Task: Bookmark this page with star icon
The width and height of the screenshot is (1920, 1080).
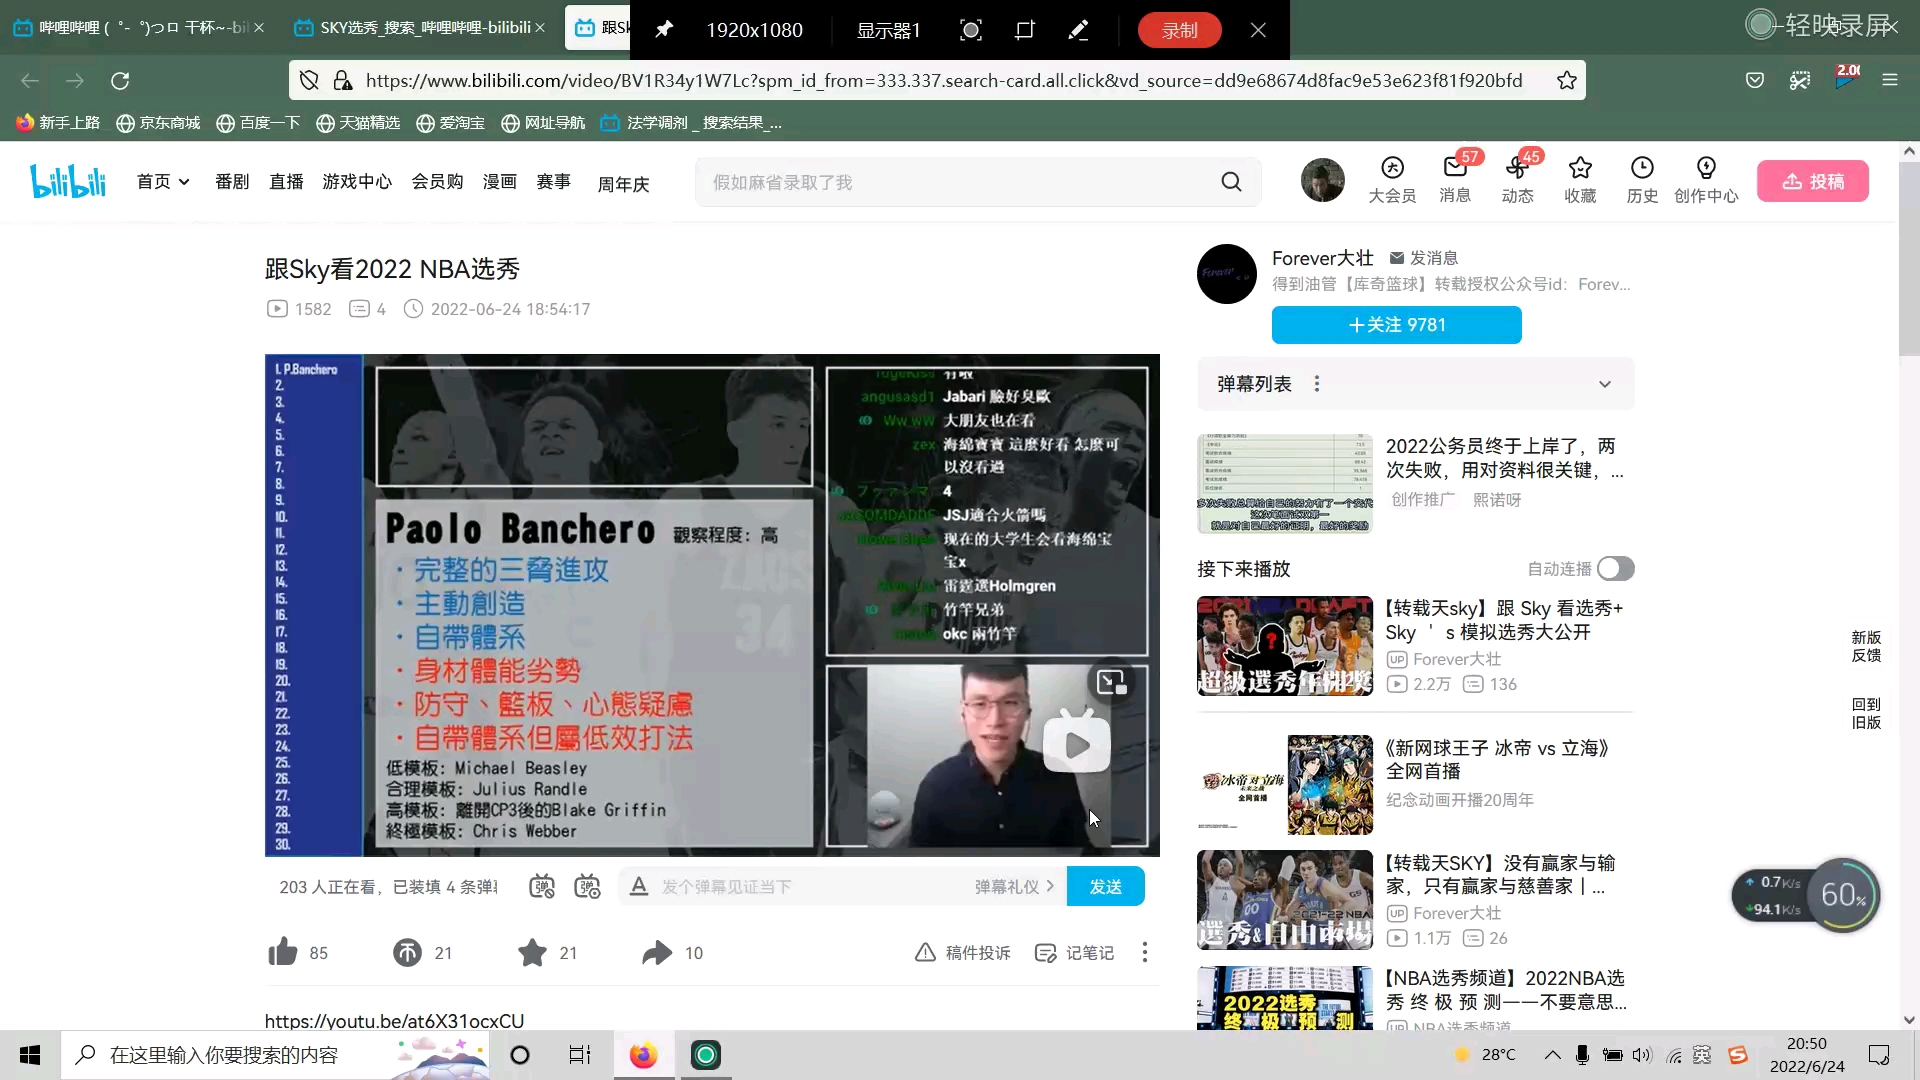Action: click(x=1567, y=81)
